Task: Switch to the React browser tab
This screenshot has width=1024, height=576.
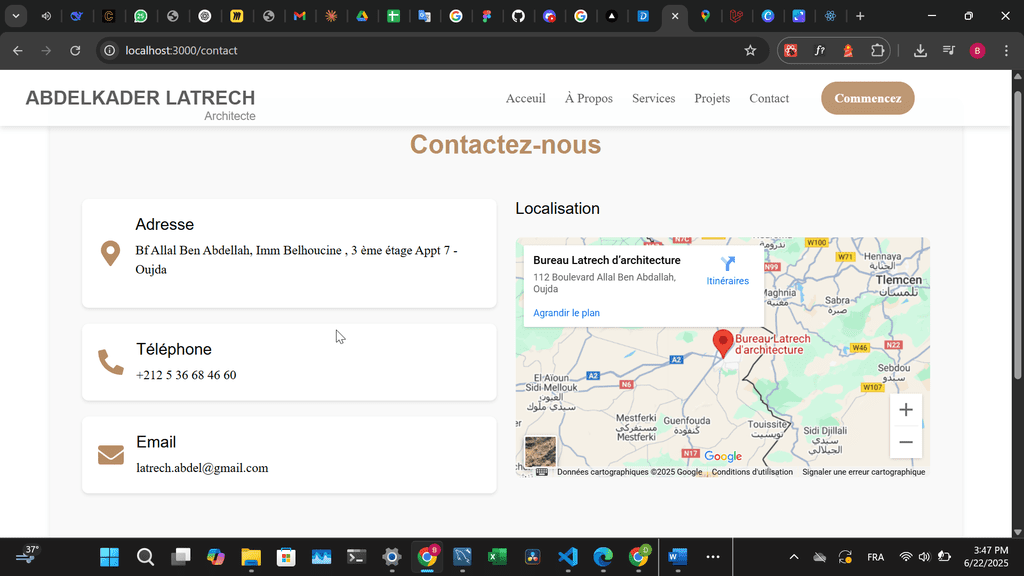Action: point(830,16)
